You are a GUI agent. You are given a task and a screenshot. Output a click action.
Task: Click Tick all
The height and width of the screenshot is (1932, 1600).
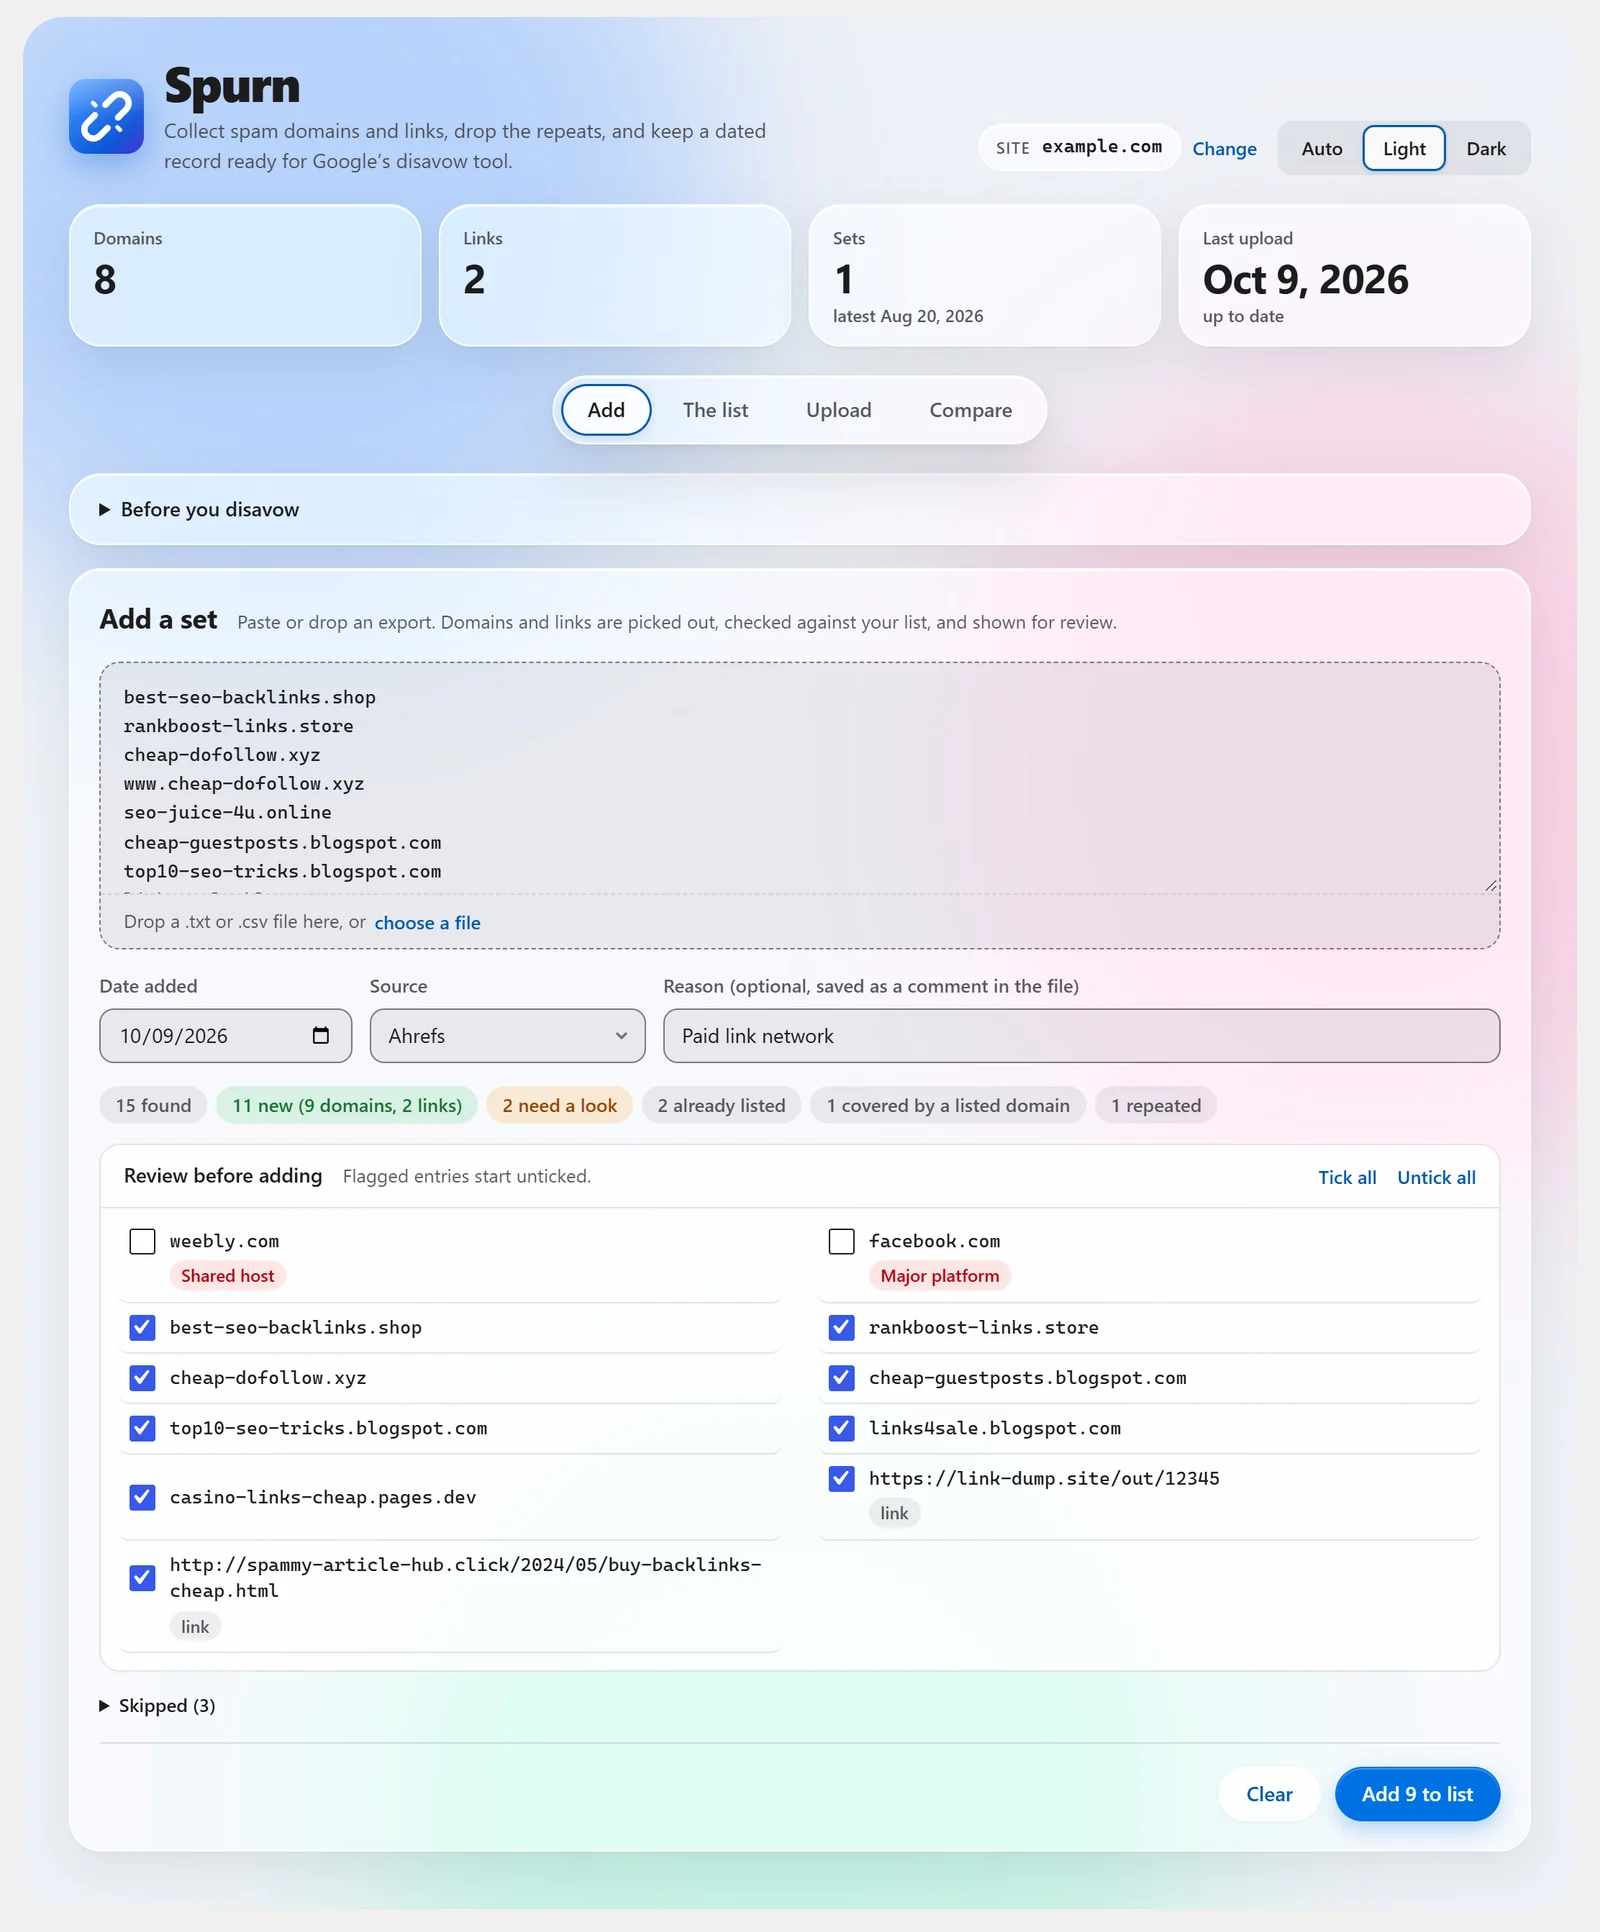coord(1347,1177)
